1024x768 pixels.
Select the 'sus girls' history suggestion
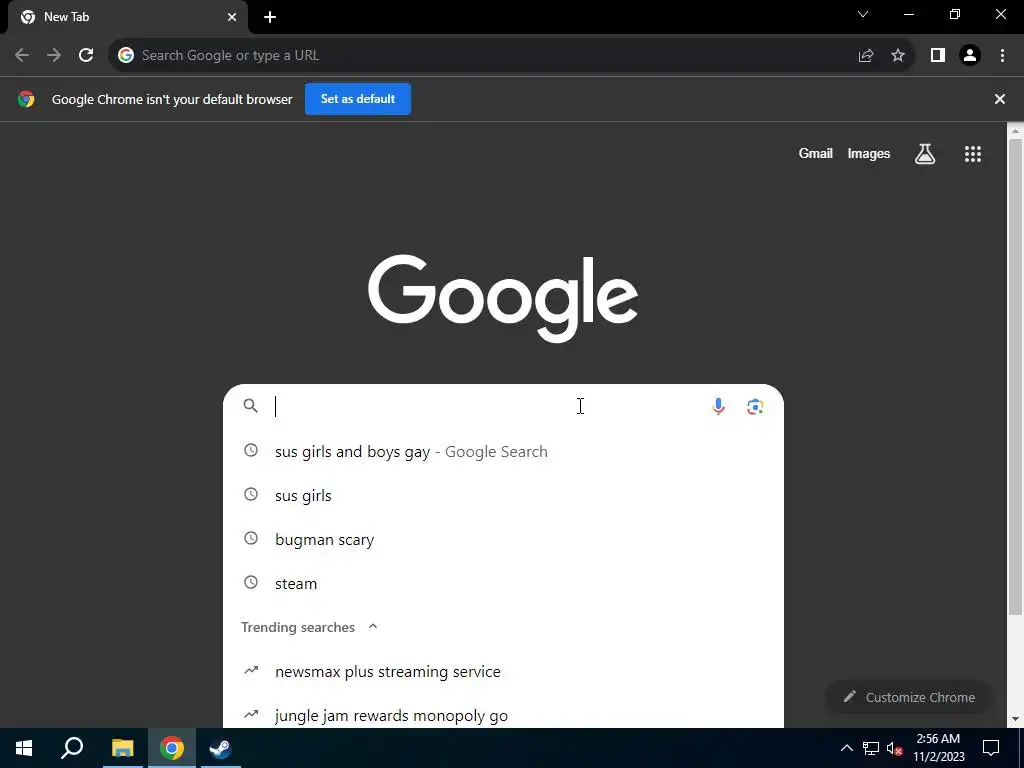[503, 496]
